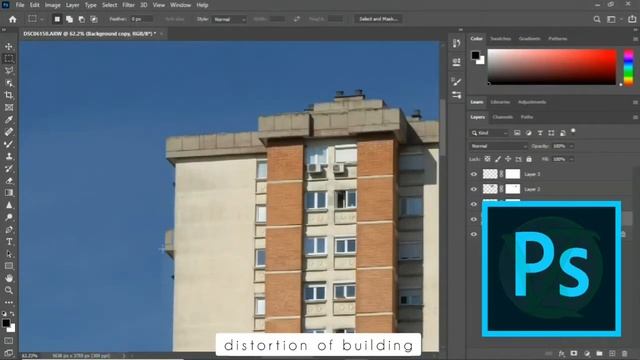Open the Filter menu

tap(129, 5)
